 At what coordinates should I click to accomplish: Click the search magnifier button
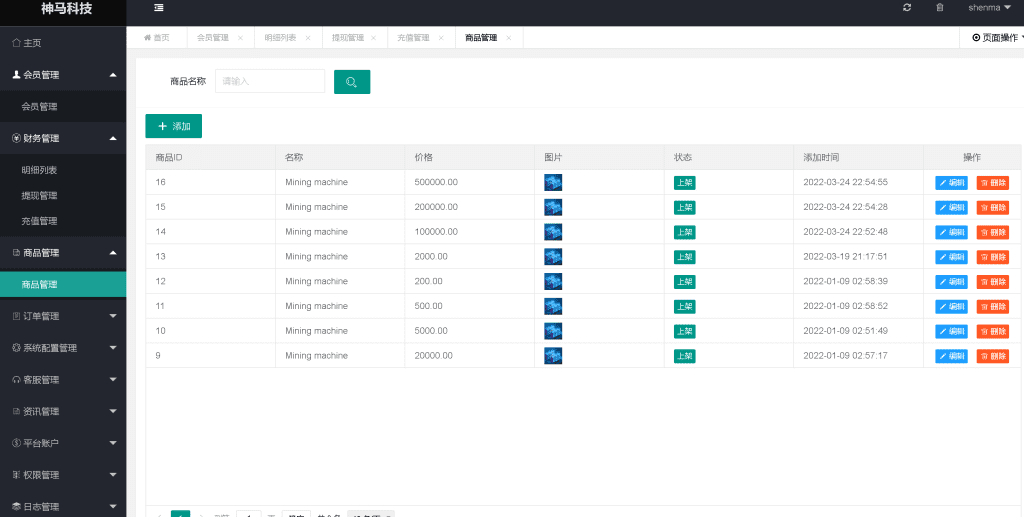click(352, 82)
